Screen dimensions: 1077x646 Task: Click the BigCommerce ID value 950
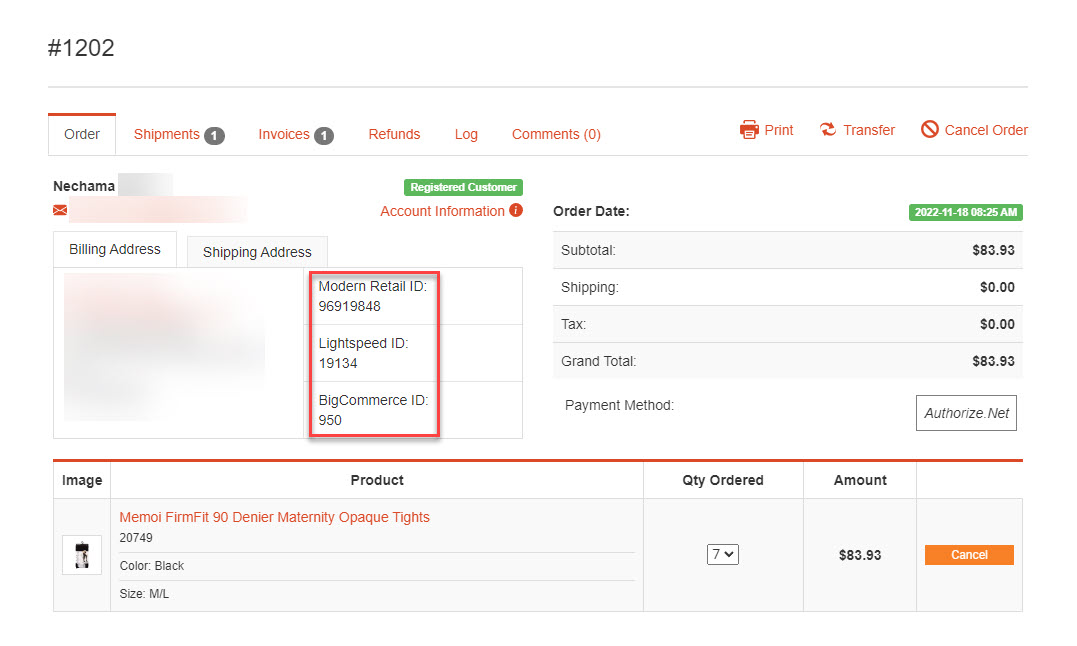click(x=330, y=420)
